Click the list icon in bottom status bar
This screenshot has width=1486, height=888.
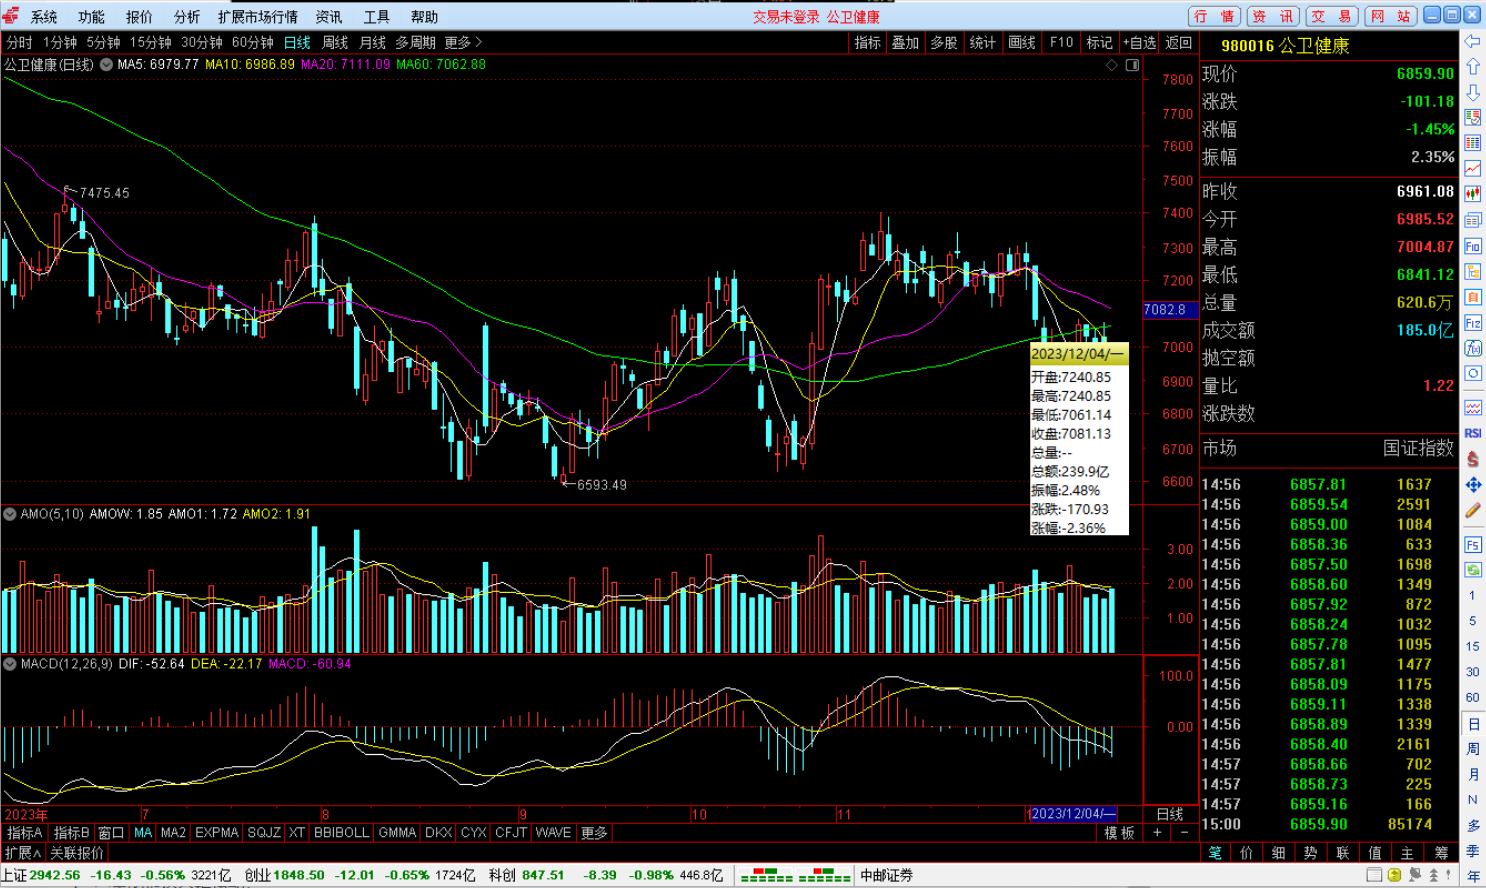click(x=1375, y=875)
